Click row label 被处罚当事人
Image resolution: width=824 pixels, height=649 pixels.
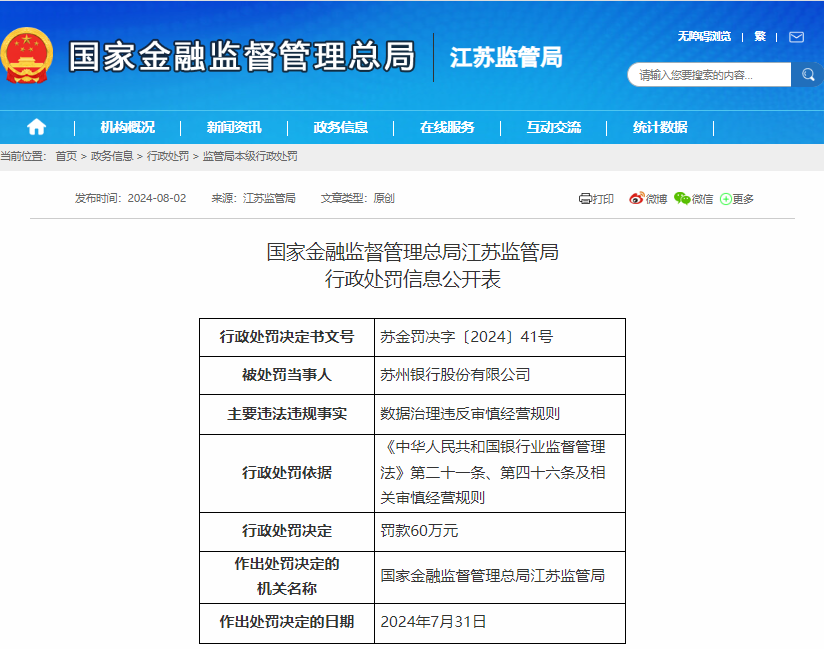(x=287, y=375)
